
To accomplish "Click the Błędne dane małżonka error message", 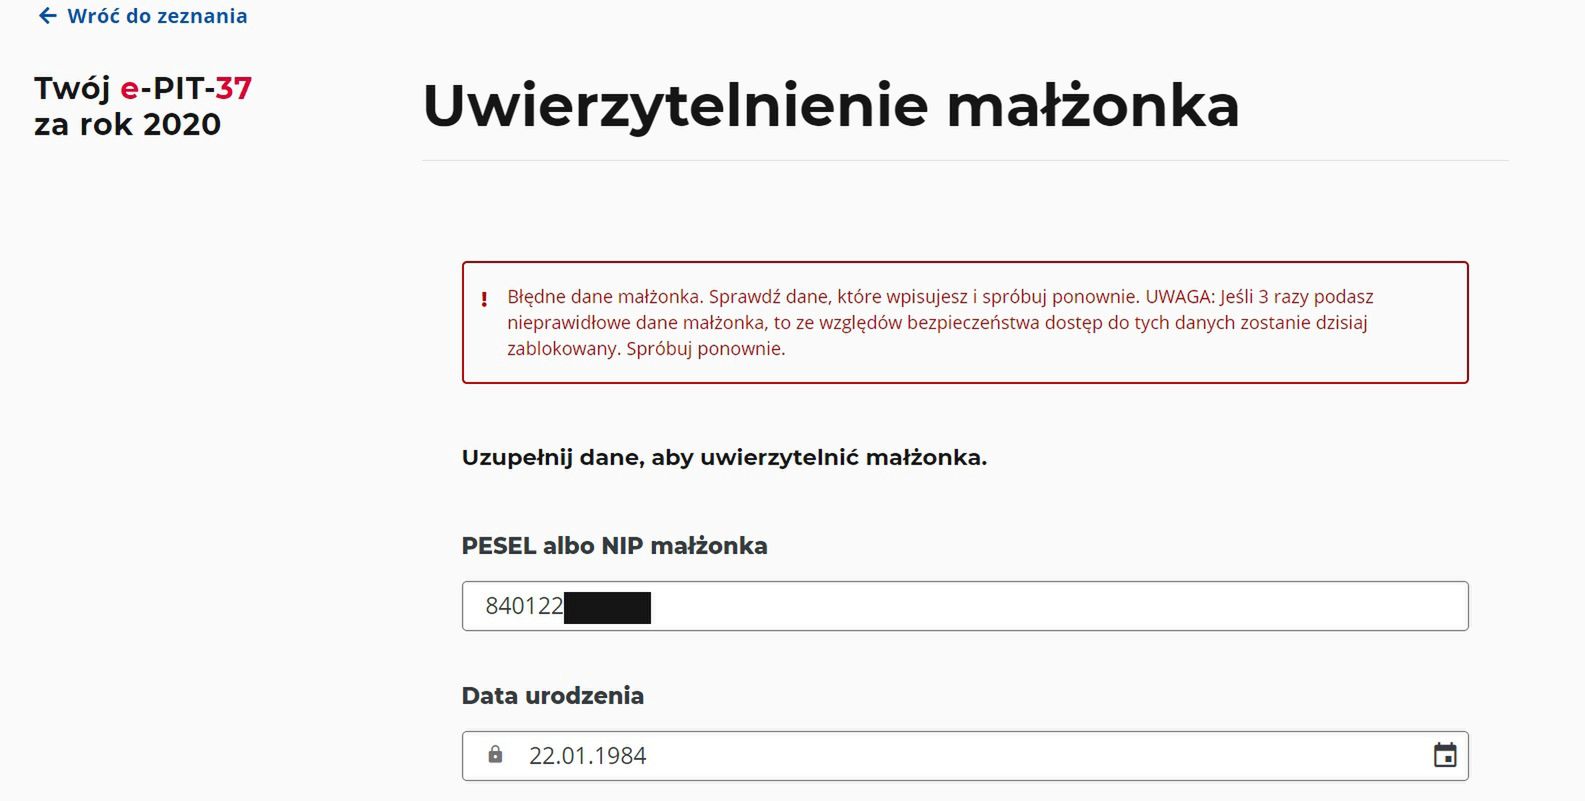I will (x=940, y=322).
